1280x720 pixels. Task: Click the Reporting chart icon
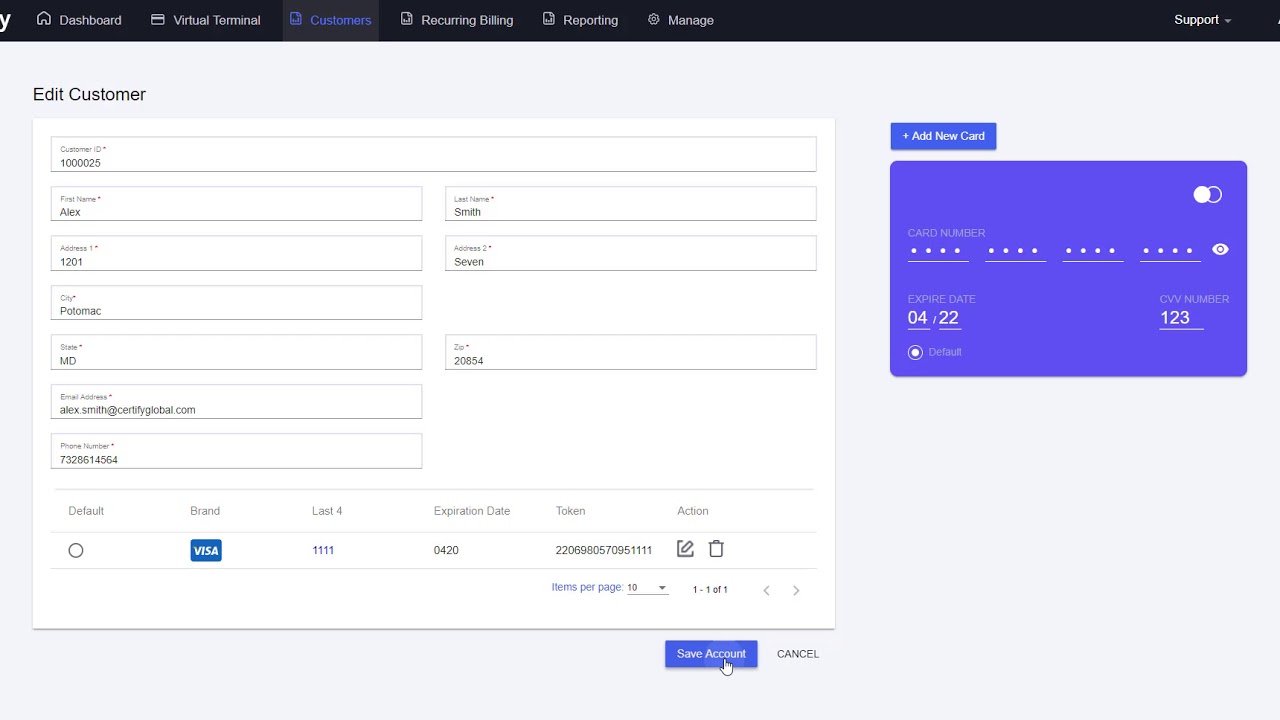tap(549, 19)
